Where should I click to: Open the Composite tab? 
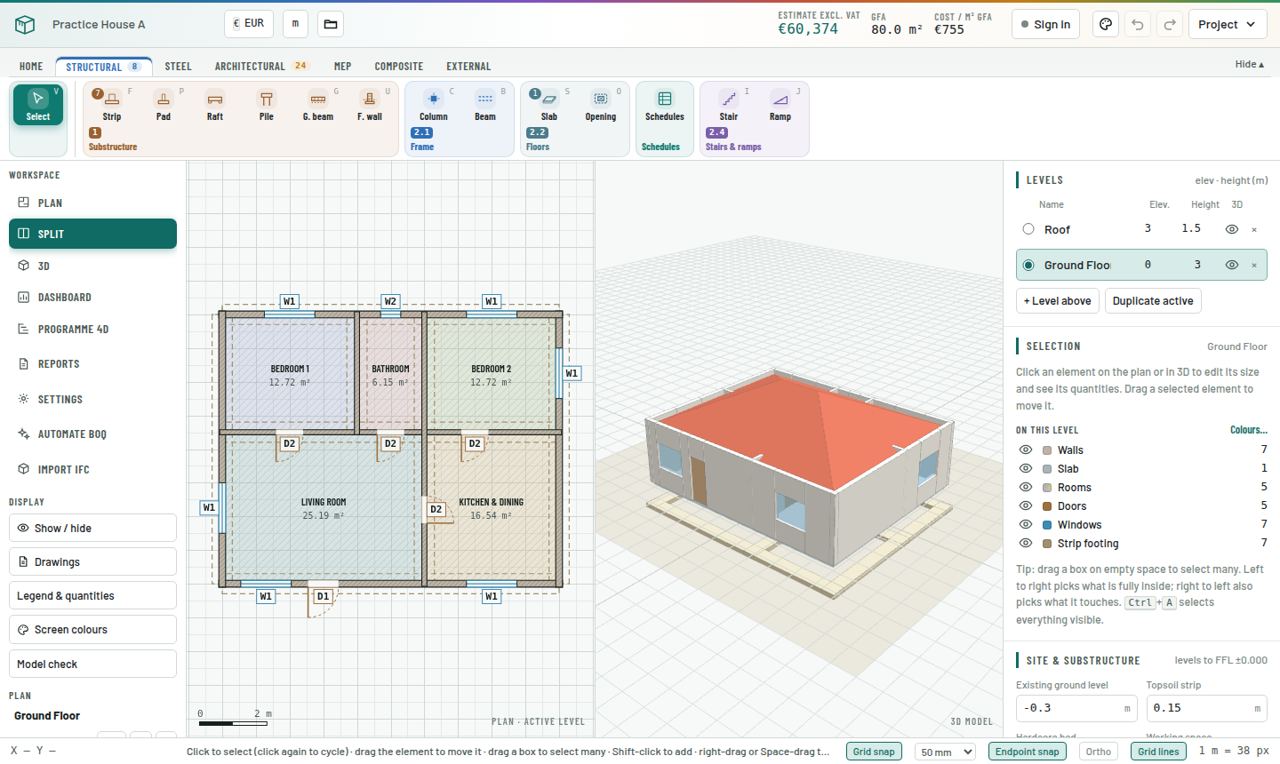[x=399, y=66]
